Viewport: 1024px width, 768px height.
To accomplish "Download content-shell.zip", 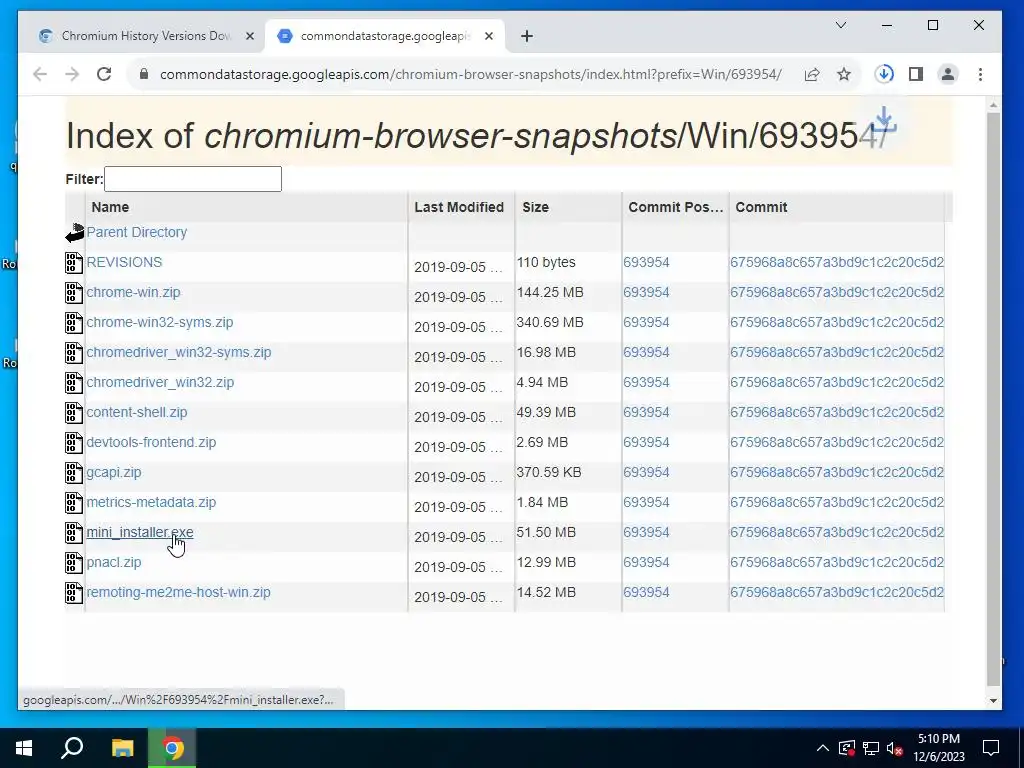I will [x=136, y=413].
